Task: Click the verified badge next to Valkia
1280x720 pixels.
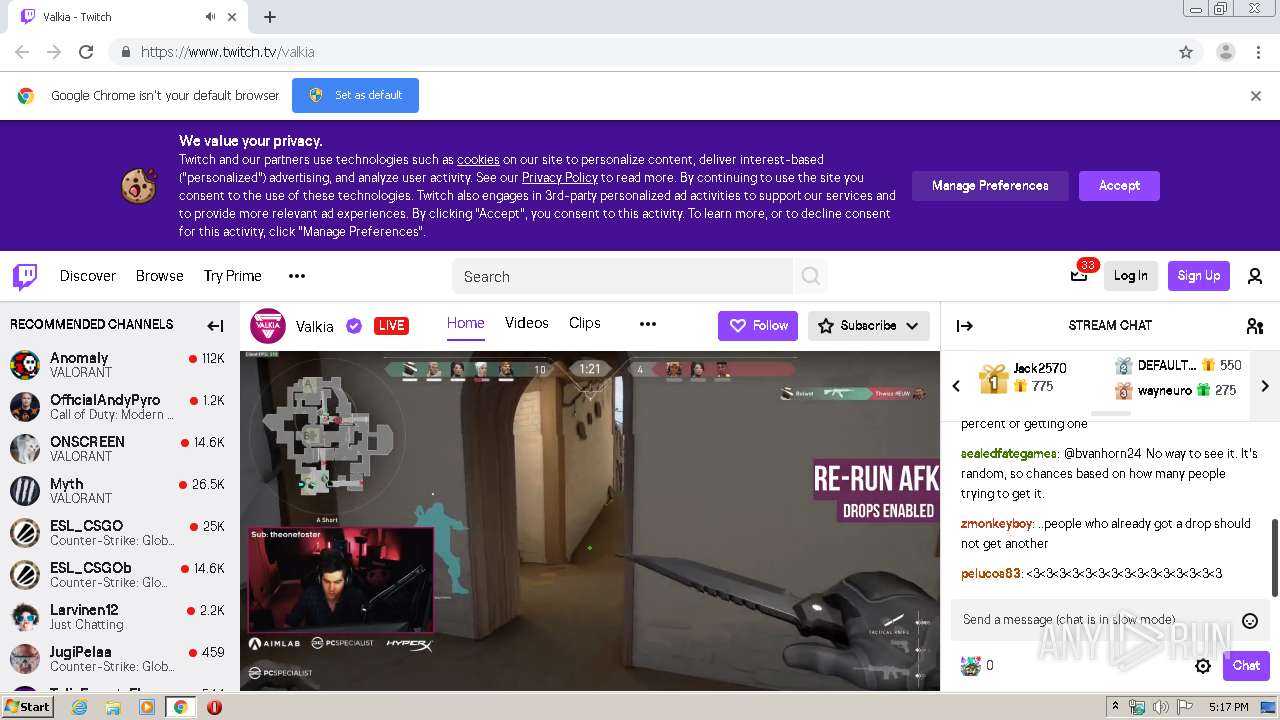Action: [x=353, y=325]
